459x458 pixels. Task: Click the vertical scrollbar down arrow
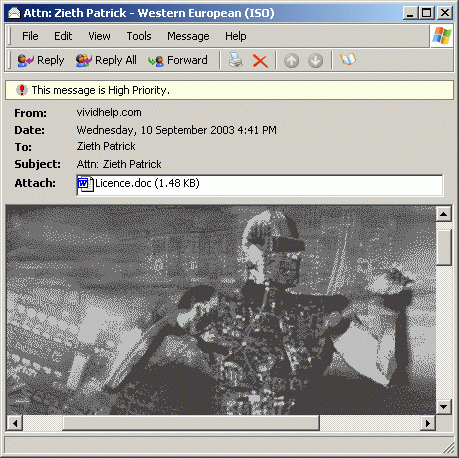pyautogui.click(x=443, y=407)
